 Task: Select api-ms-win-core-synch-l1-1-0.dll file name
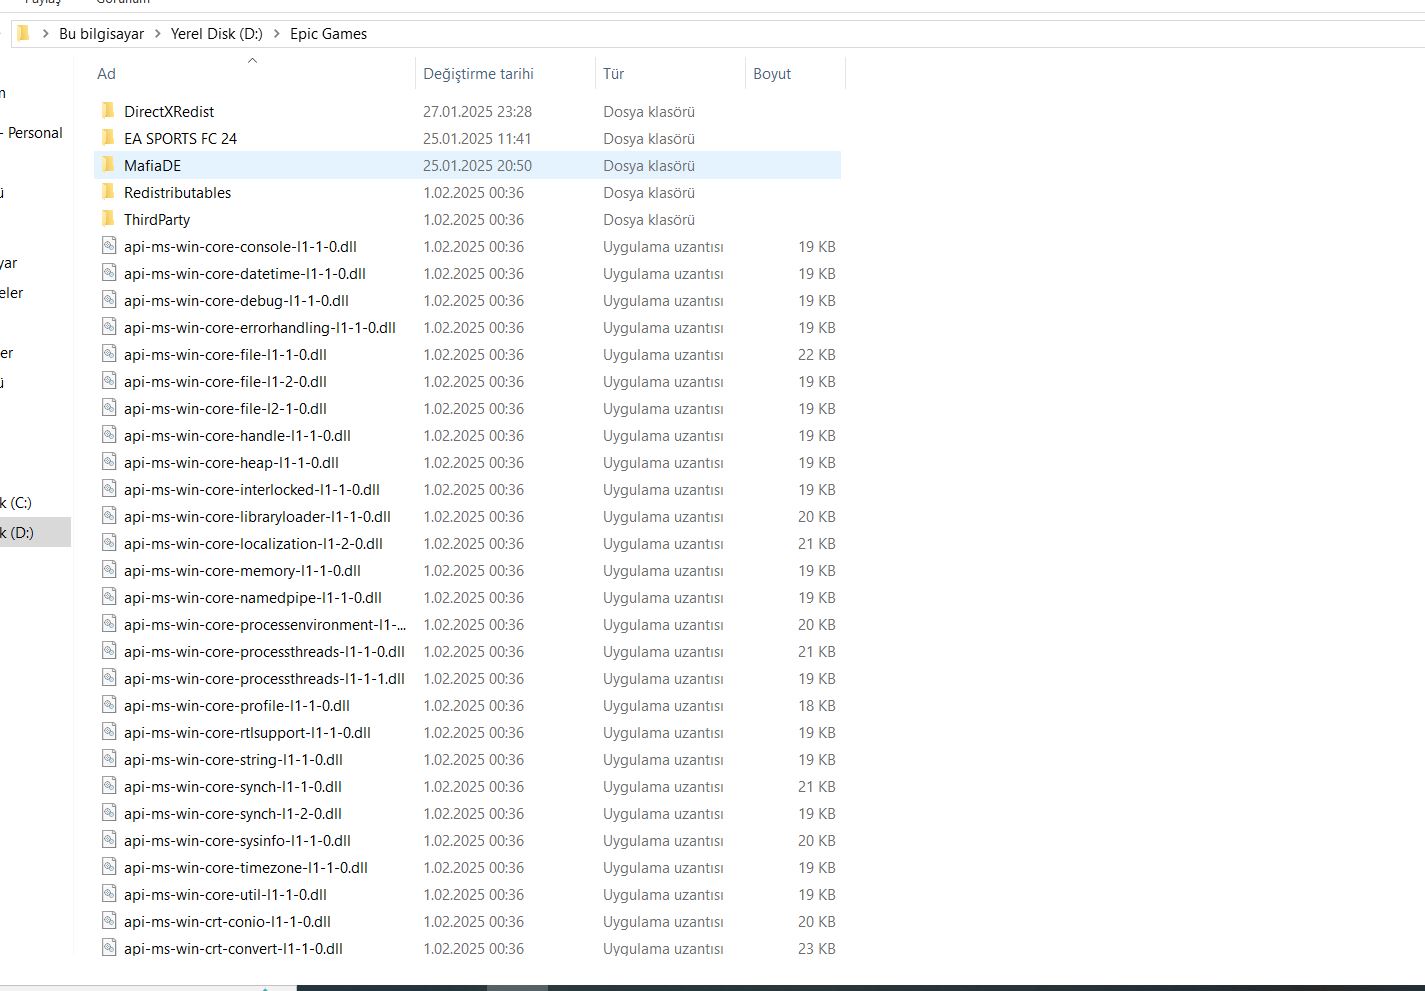click(x=233, y=786)
